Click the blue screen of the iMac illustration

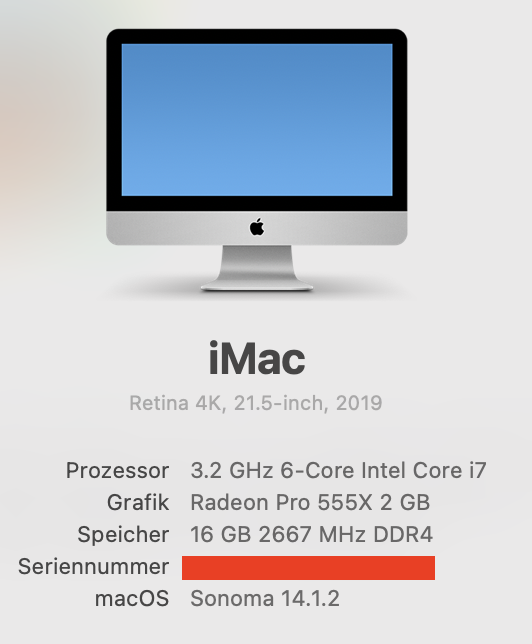(257, 120)
